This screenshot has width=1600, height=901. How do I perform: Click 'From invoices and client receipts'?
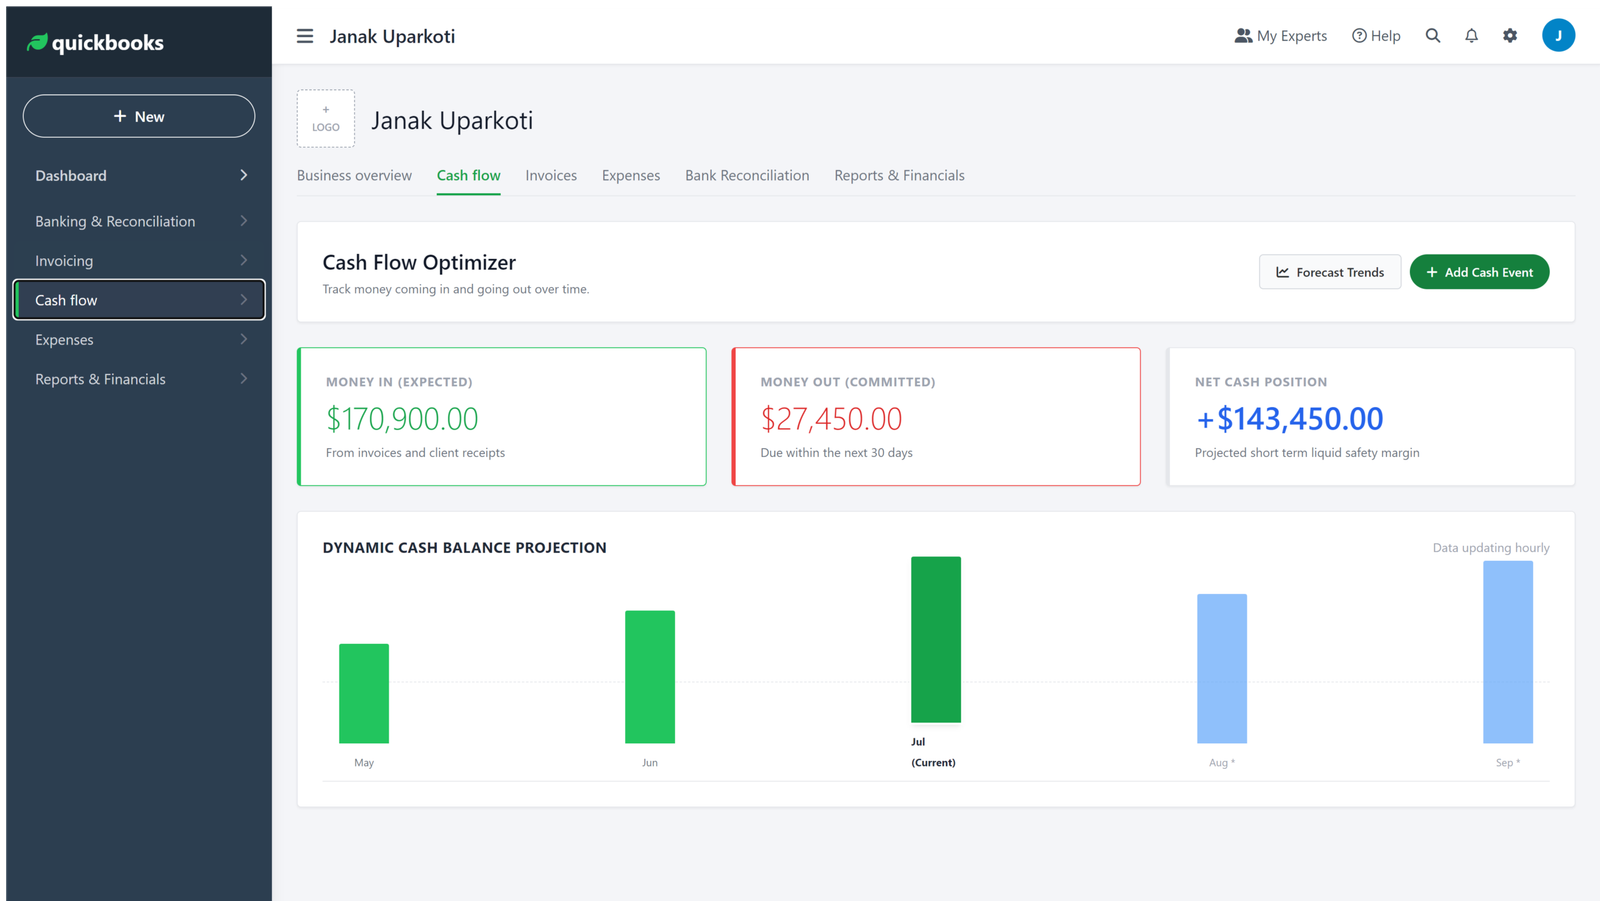(x=415, y=453)
